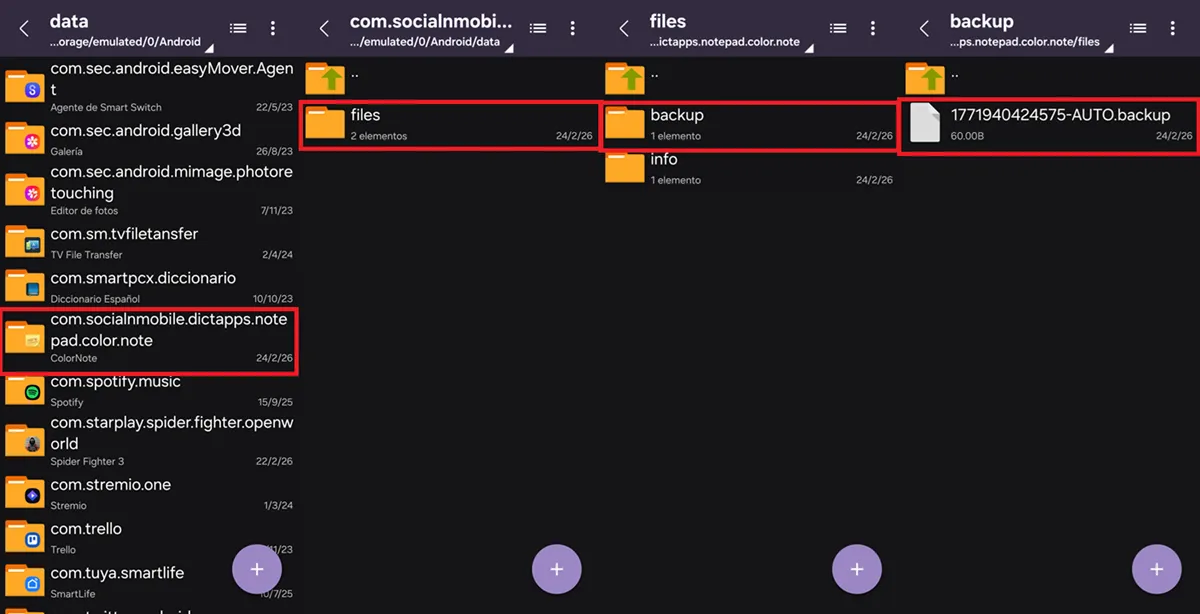Switch view mode using list icon in files panel
1200x614 pixels.
[x=838, y=29]
